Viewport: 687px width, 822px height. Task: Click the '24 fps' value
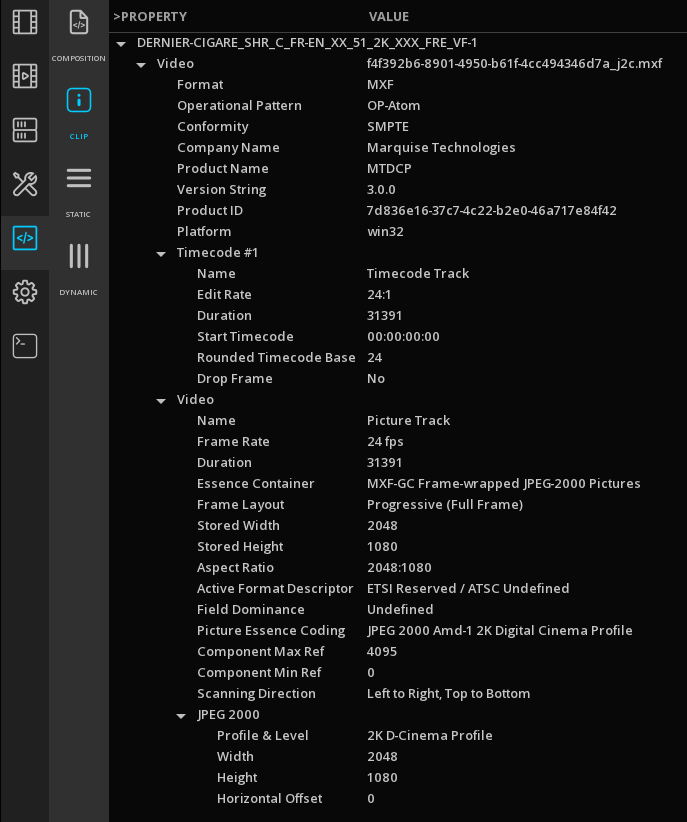click(x=385, y=442)
